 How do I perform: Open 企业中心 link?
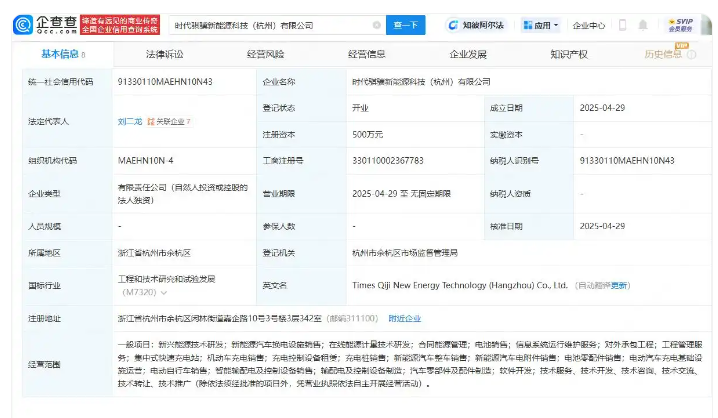[589, 25]
